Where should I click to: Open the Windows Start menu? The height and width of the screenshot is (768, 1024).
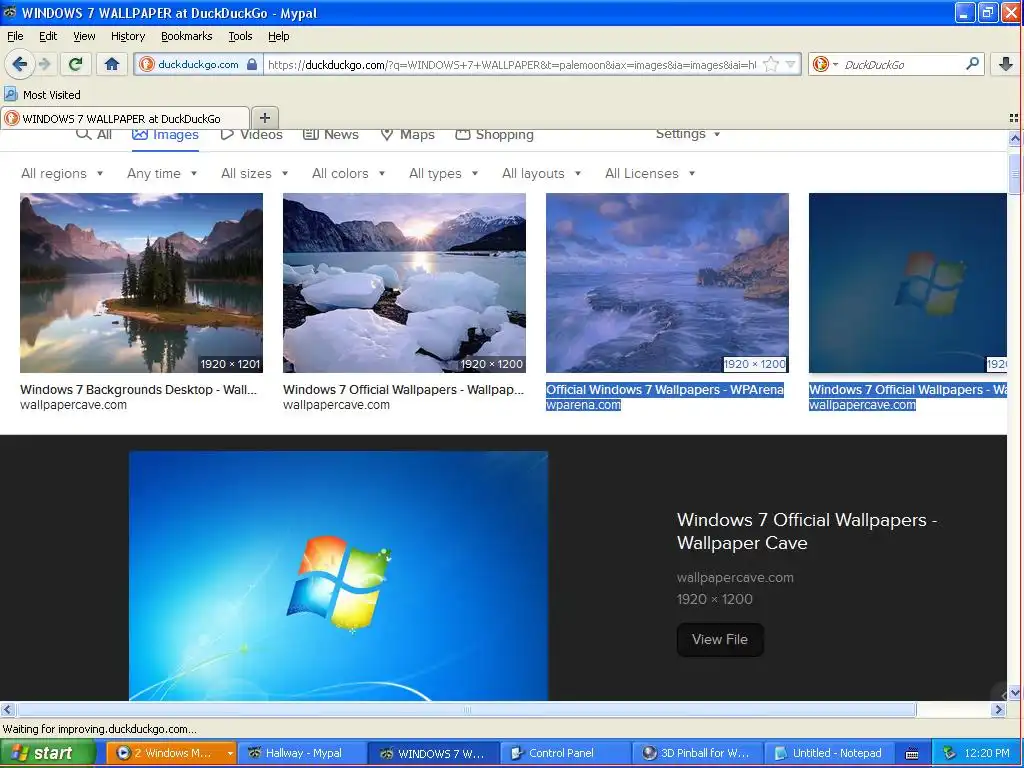[48, 753]
